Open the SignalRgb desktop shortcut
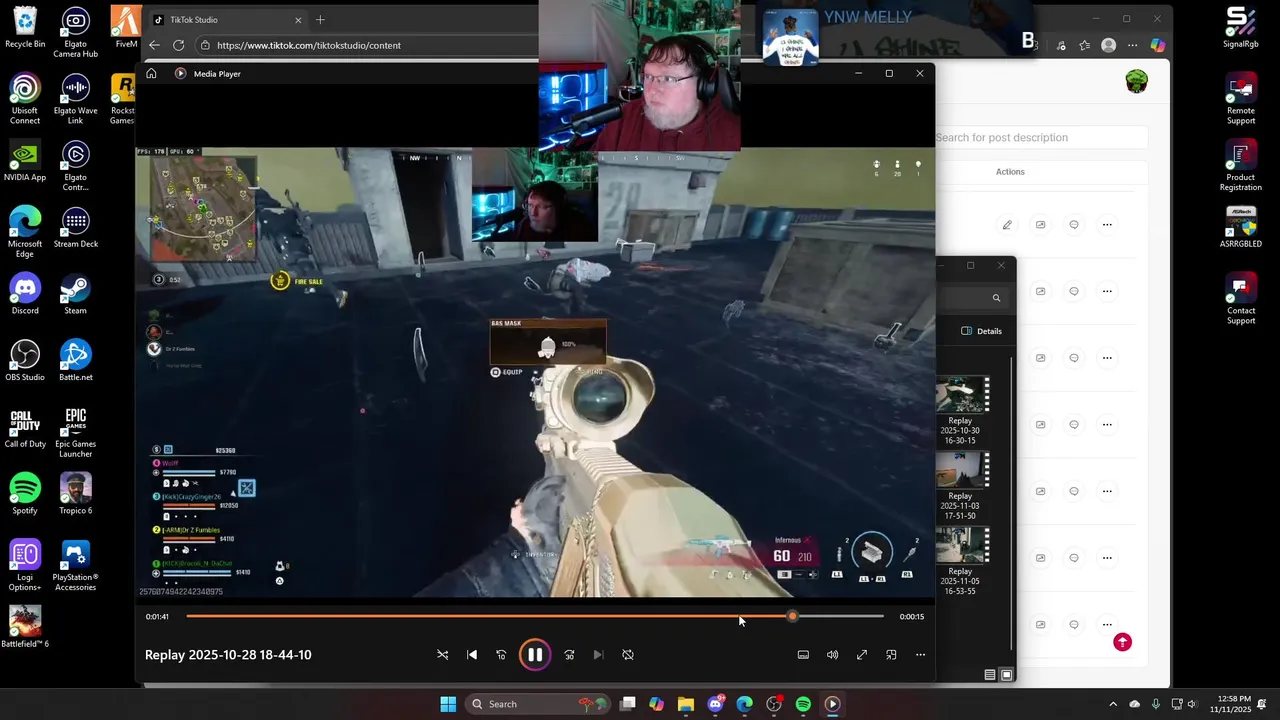Viewport: 1280px width, 720px height. click(1241, 28)
